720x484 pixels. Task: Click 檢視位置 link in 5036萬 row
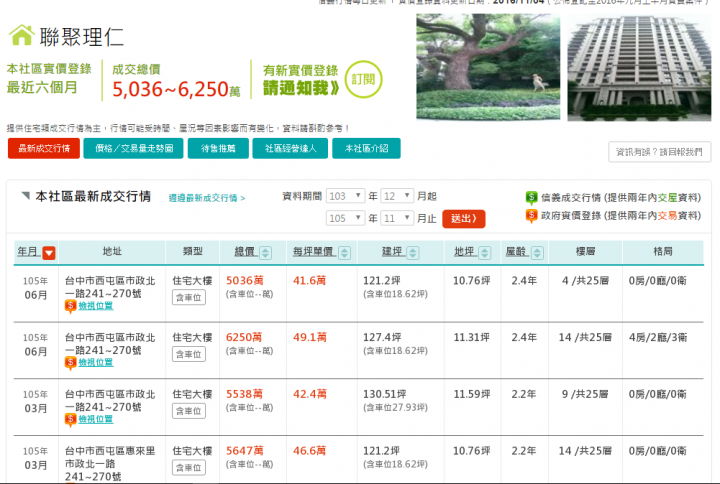tap(96, 306)
